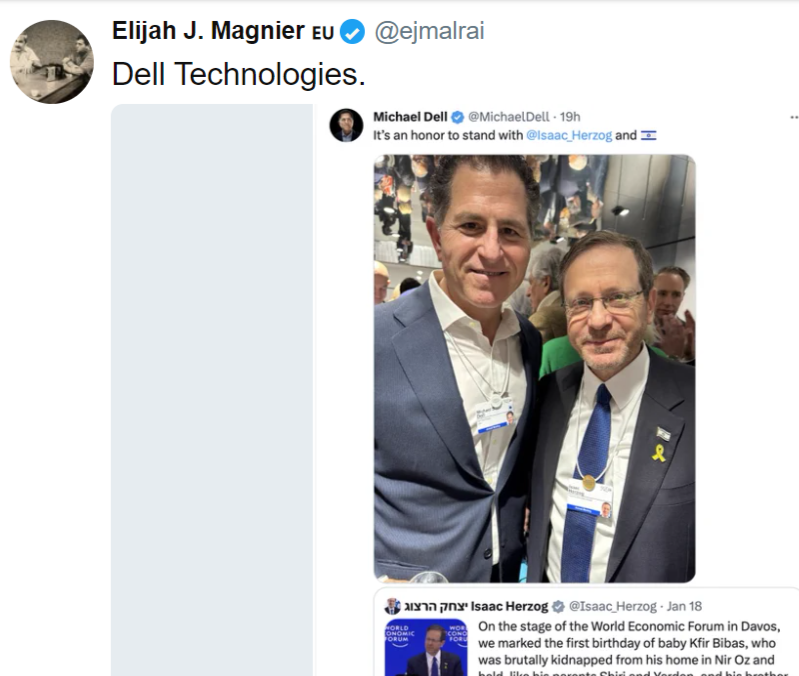Click the quoted tweet text about Kfir Bibas
The width and height of the screenshot is (799, 676).
tap(630, 645)
